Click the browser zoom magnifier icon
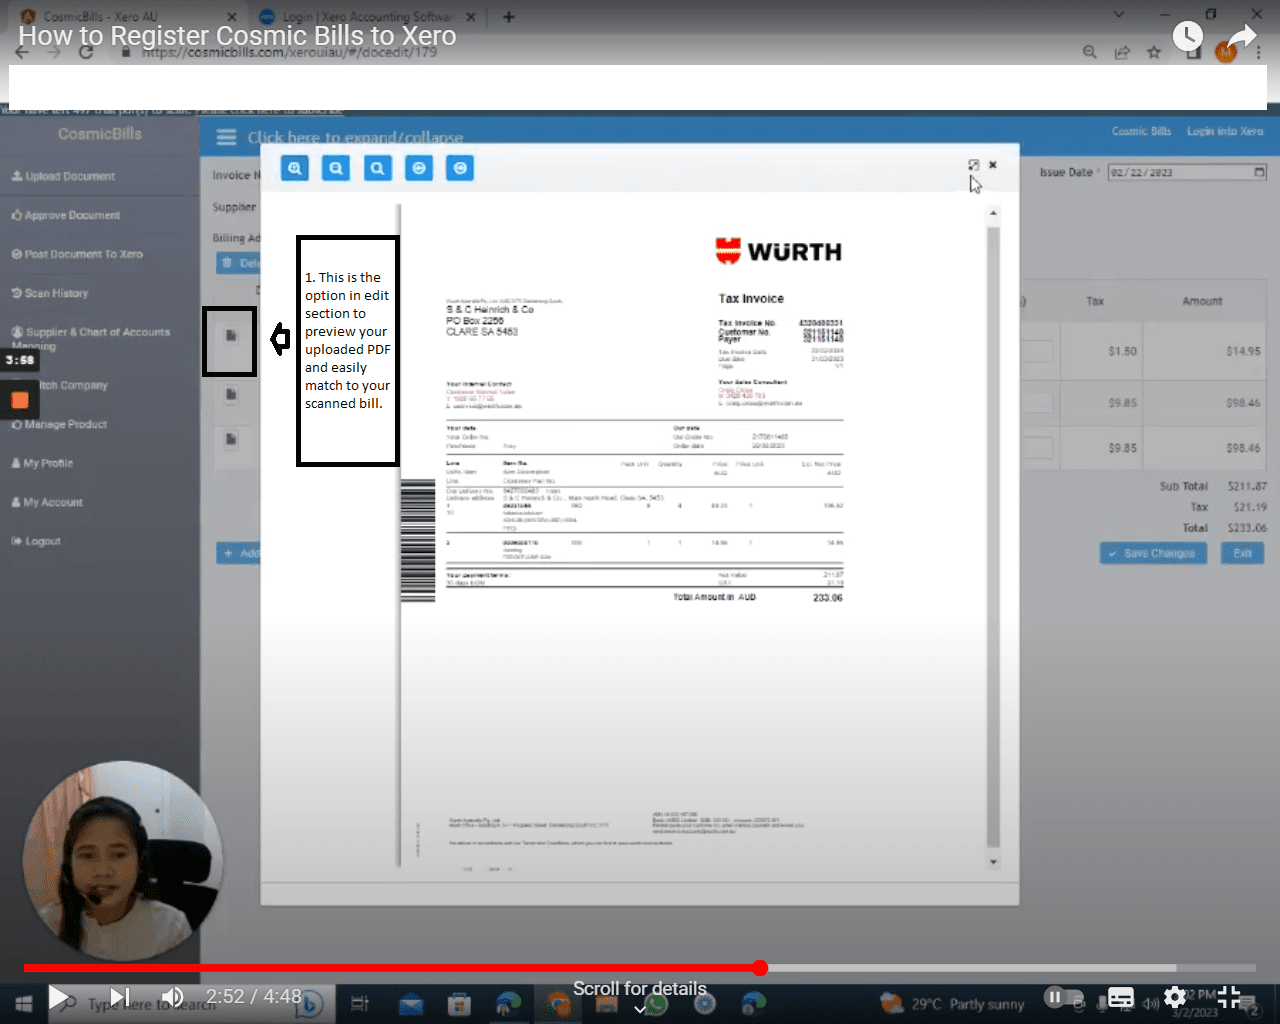The image size is (1280, 1024). coord(1090,52)
